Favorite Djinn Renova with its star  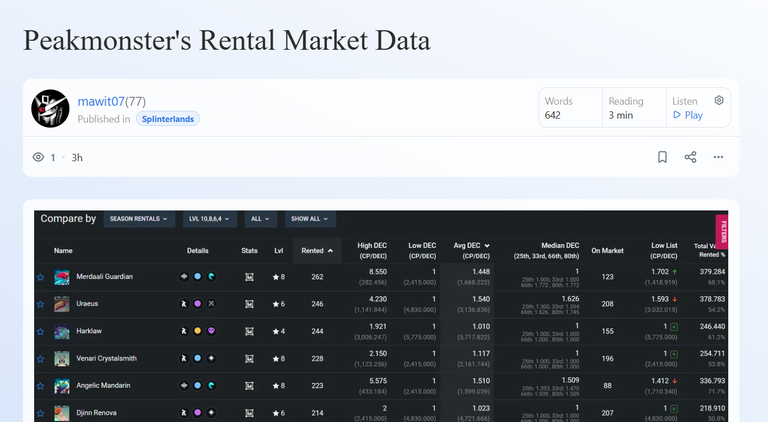click(x=41, y=414)
